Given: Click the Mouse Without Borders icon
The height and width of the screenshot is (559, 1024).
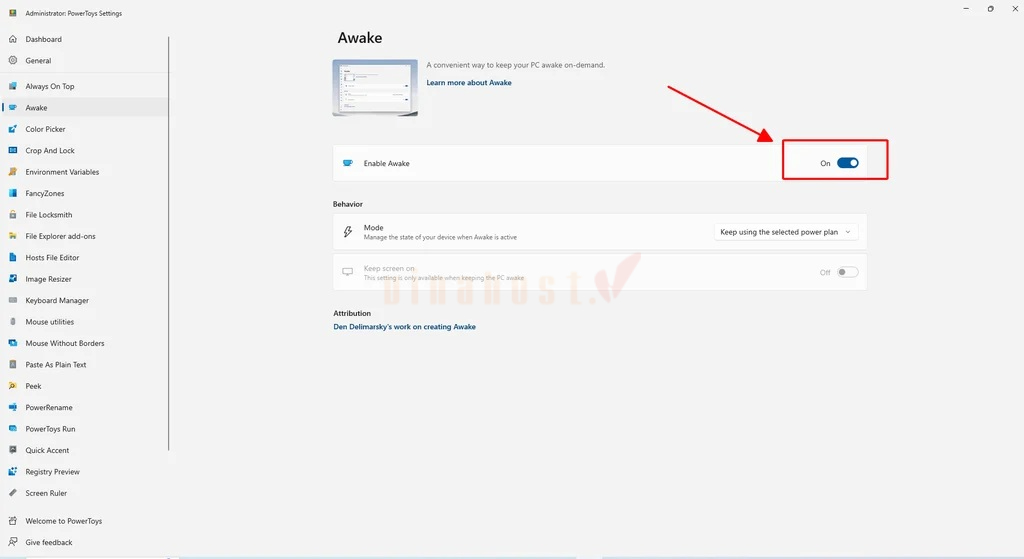Looking at the screenshot, I should click(x=12, y=343).
